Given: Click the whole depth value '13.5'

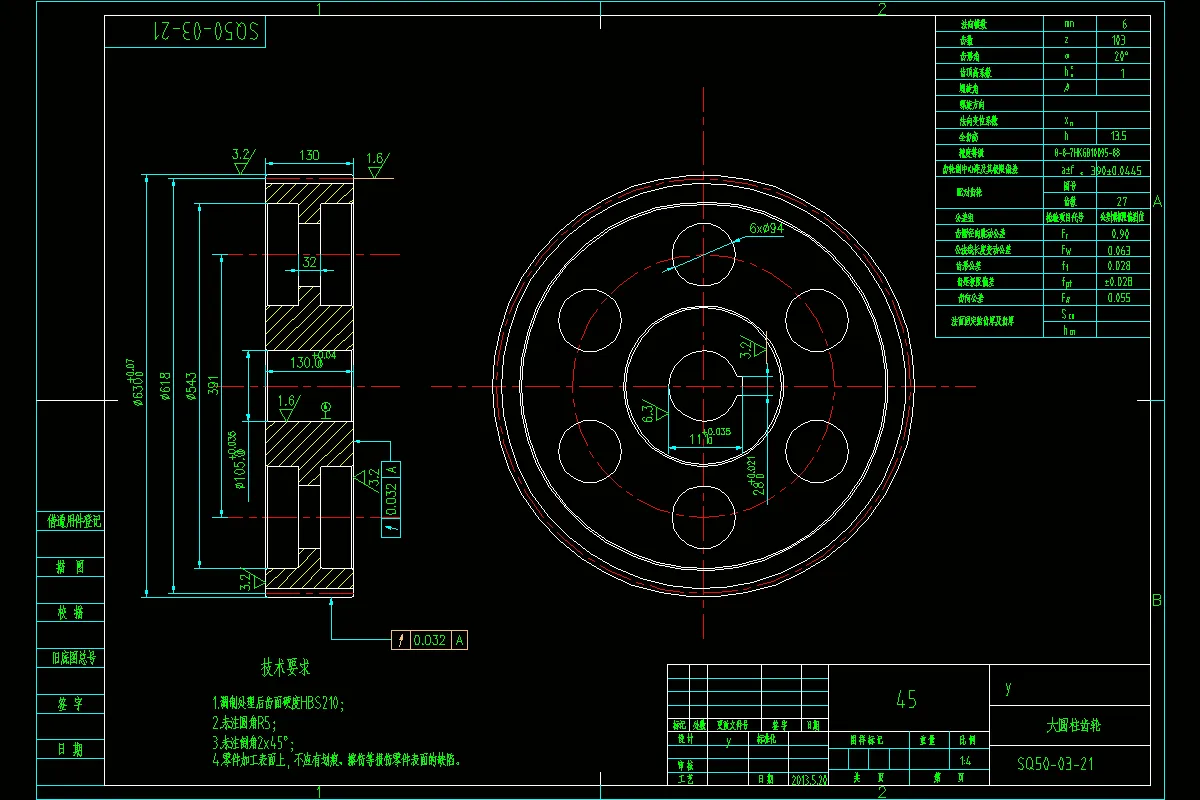Looking at the screenshot, I should pos(1123,136).
